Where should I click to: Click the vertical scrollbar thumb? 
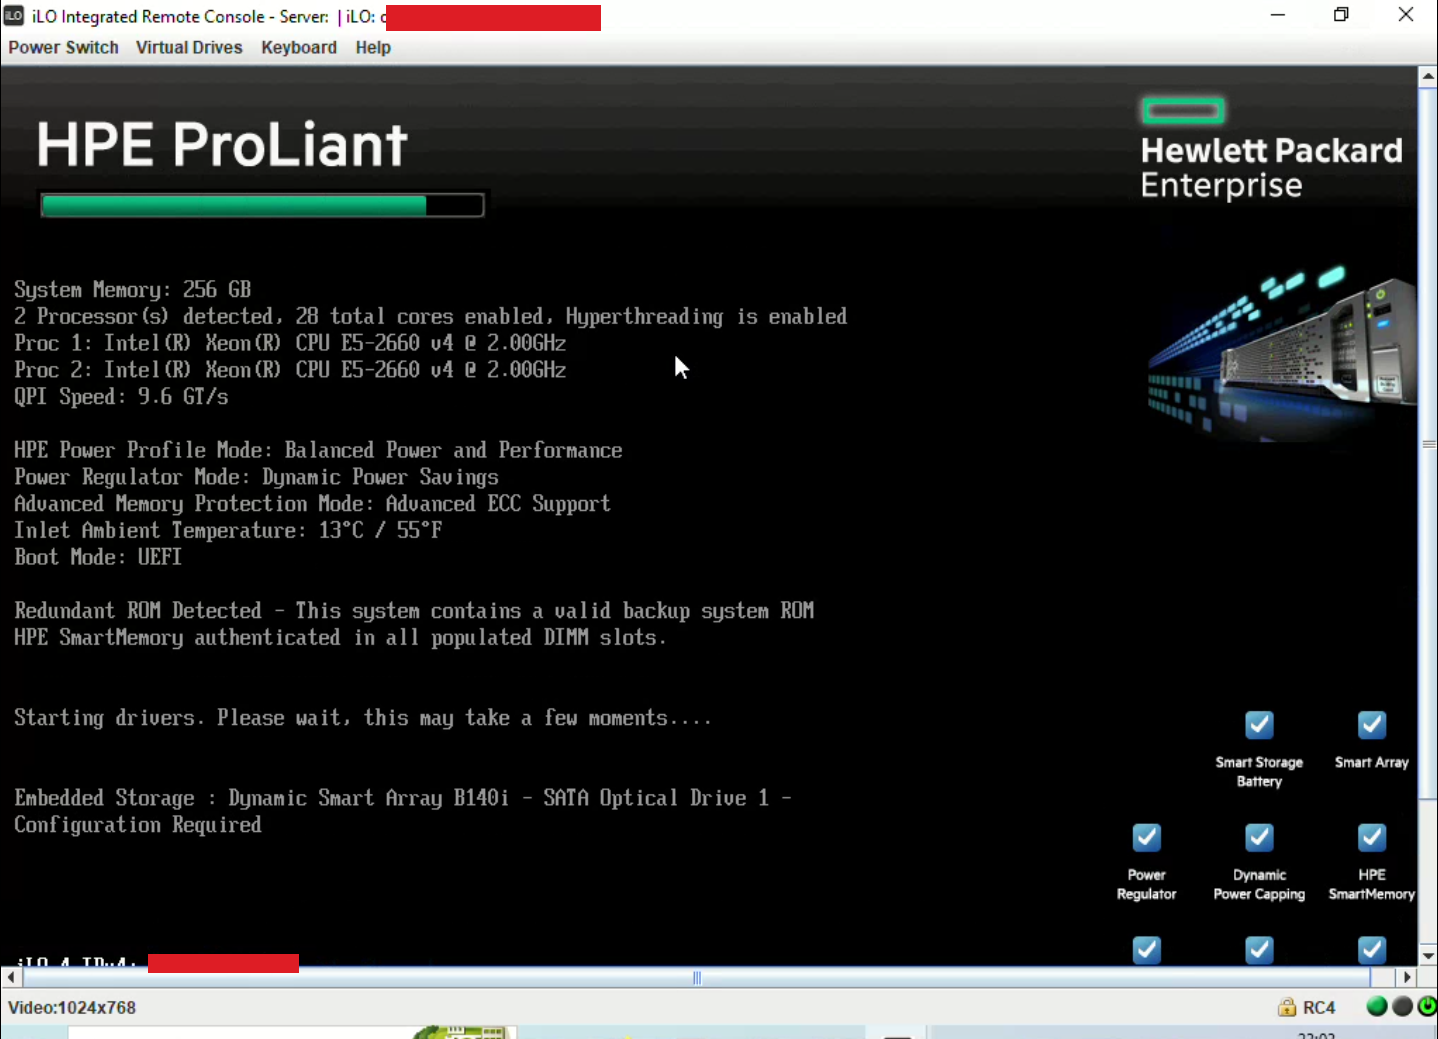(1428, 444)
